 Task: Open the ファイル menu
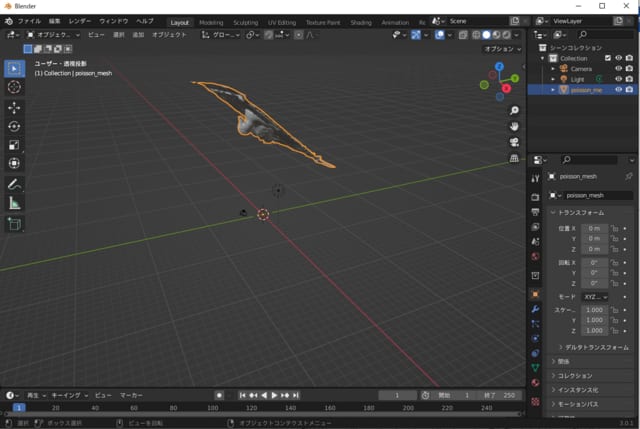[x=29, y=21]
